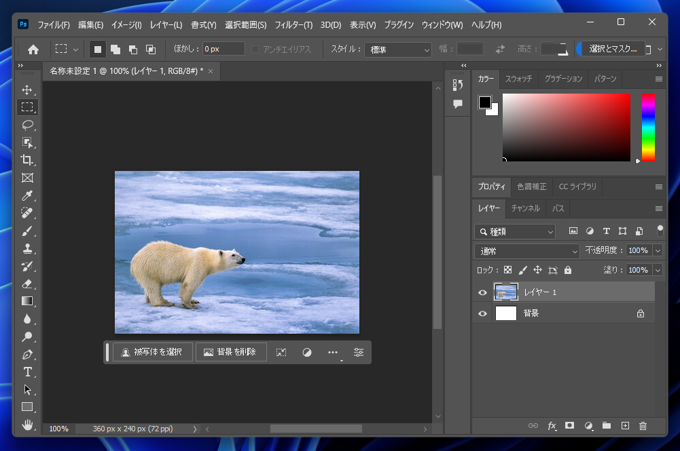Select the Eyedropper tool

pyautogui.click(x=28, y=195)
